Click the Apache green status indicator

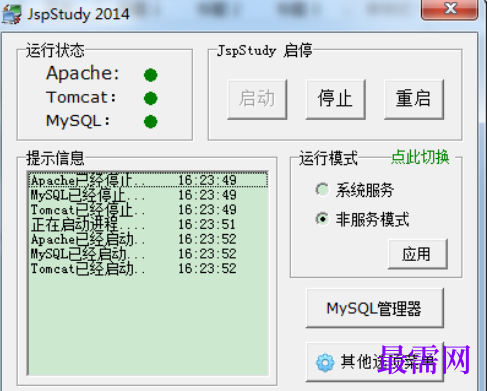(151, 75)
